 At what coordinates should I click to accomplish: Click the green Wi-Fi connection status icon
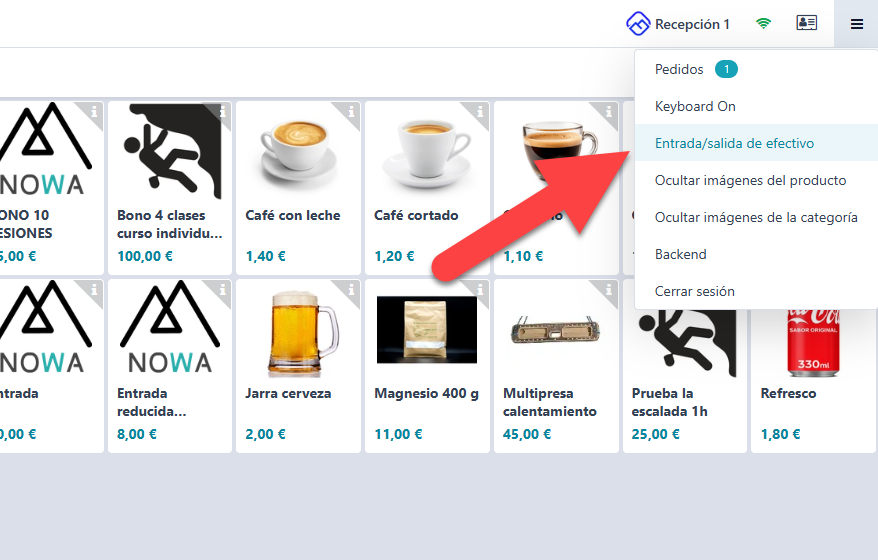coord(763,23)
